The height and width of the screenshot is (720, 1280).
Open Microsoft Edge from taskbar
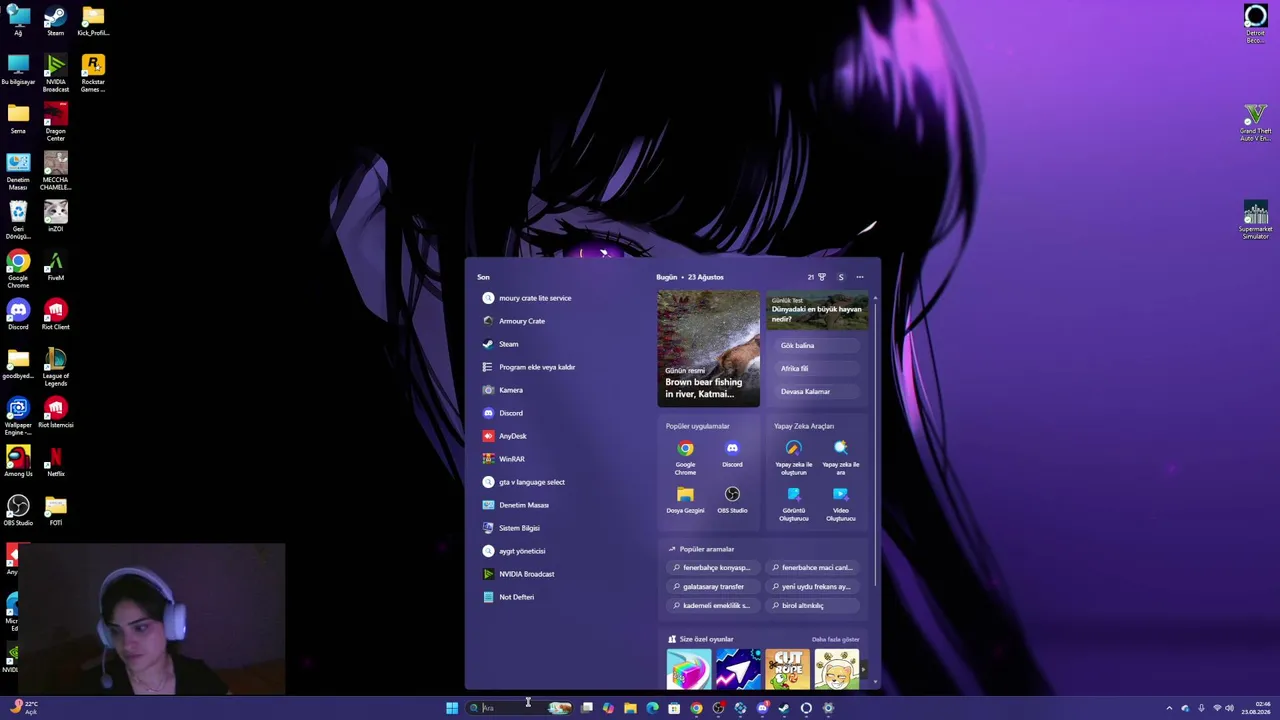point(652,708)
